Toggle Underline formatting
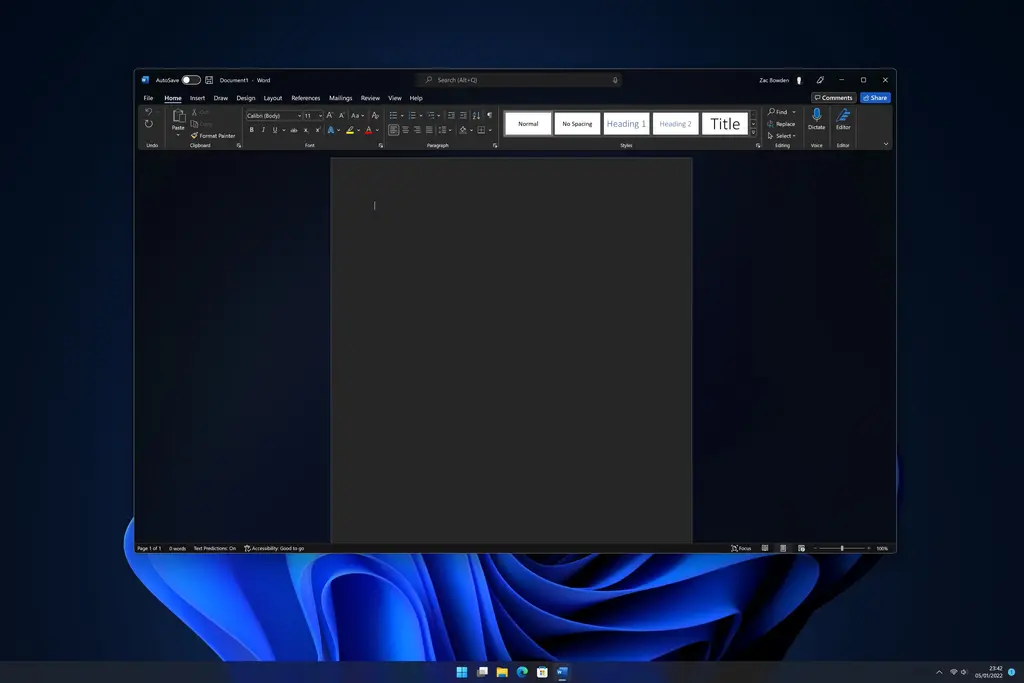This screenshot has height=683, width=1024. pyautogui.click(x=275, y=130)
